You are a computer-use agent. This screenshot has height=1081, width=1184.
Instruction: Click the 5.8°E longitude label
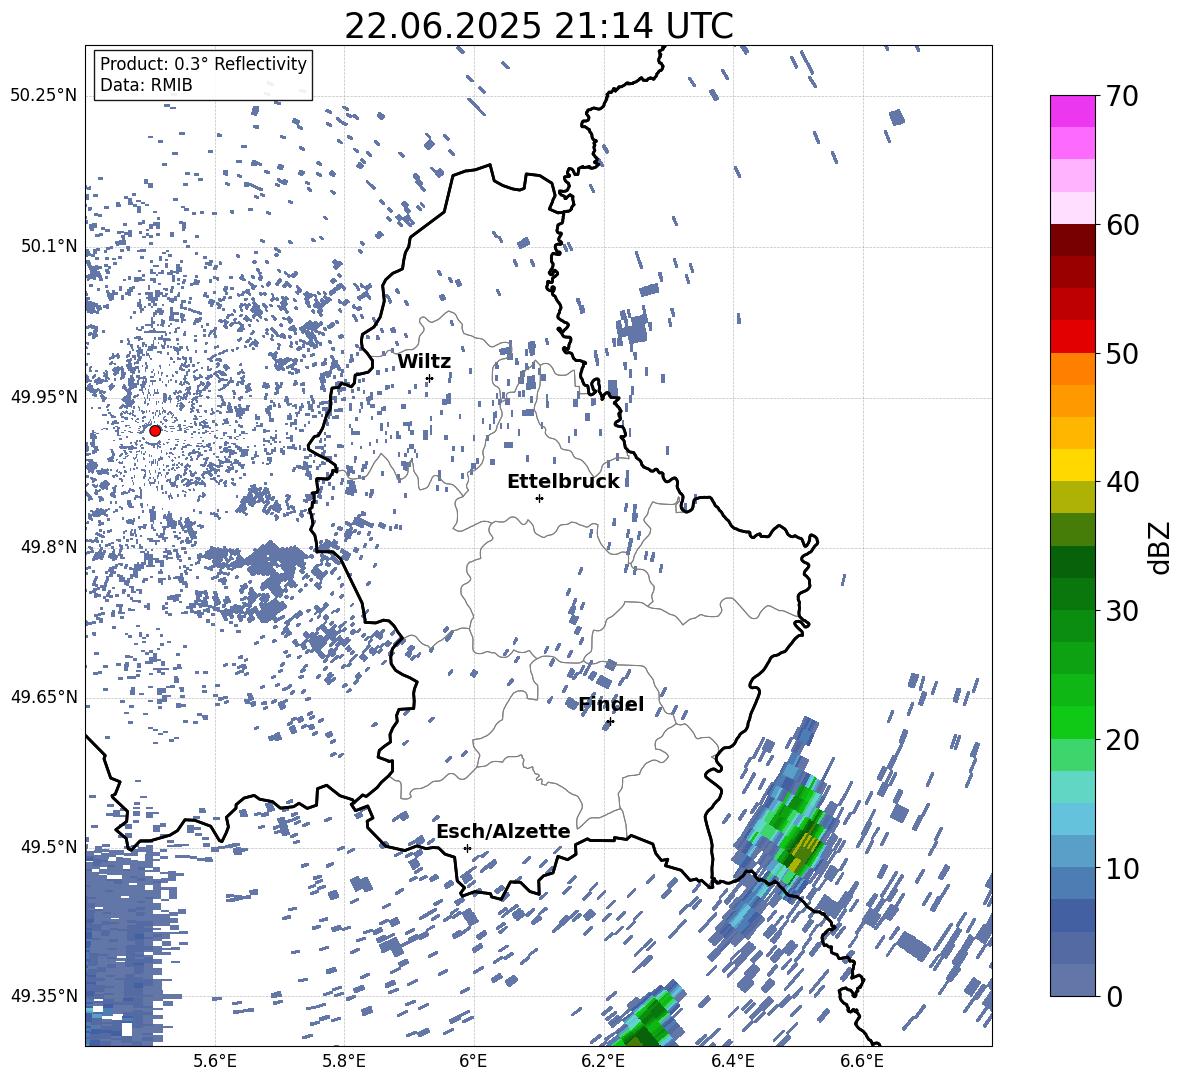coord(344,1061)
